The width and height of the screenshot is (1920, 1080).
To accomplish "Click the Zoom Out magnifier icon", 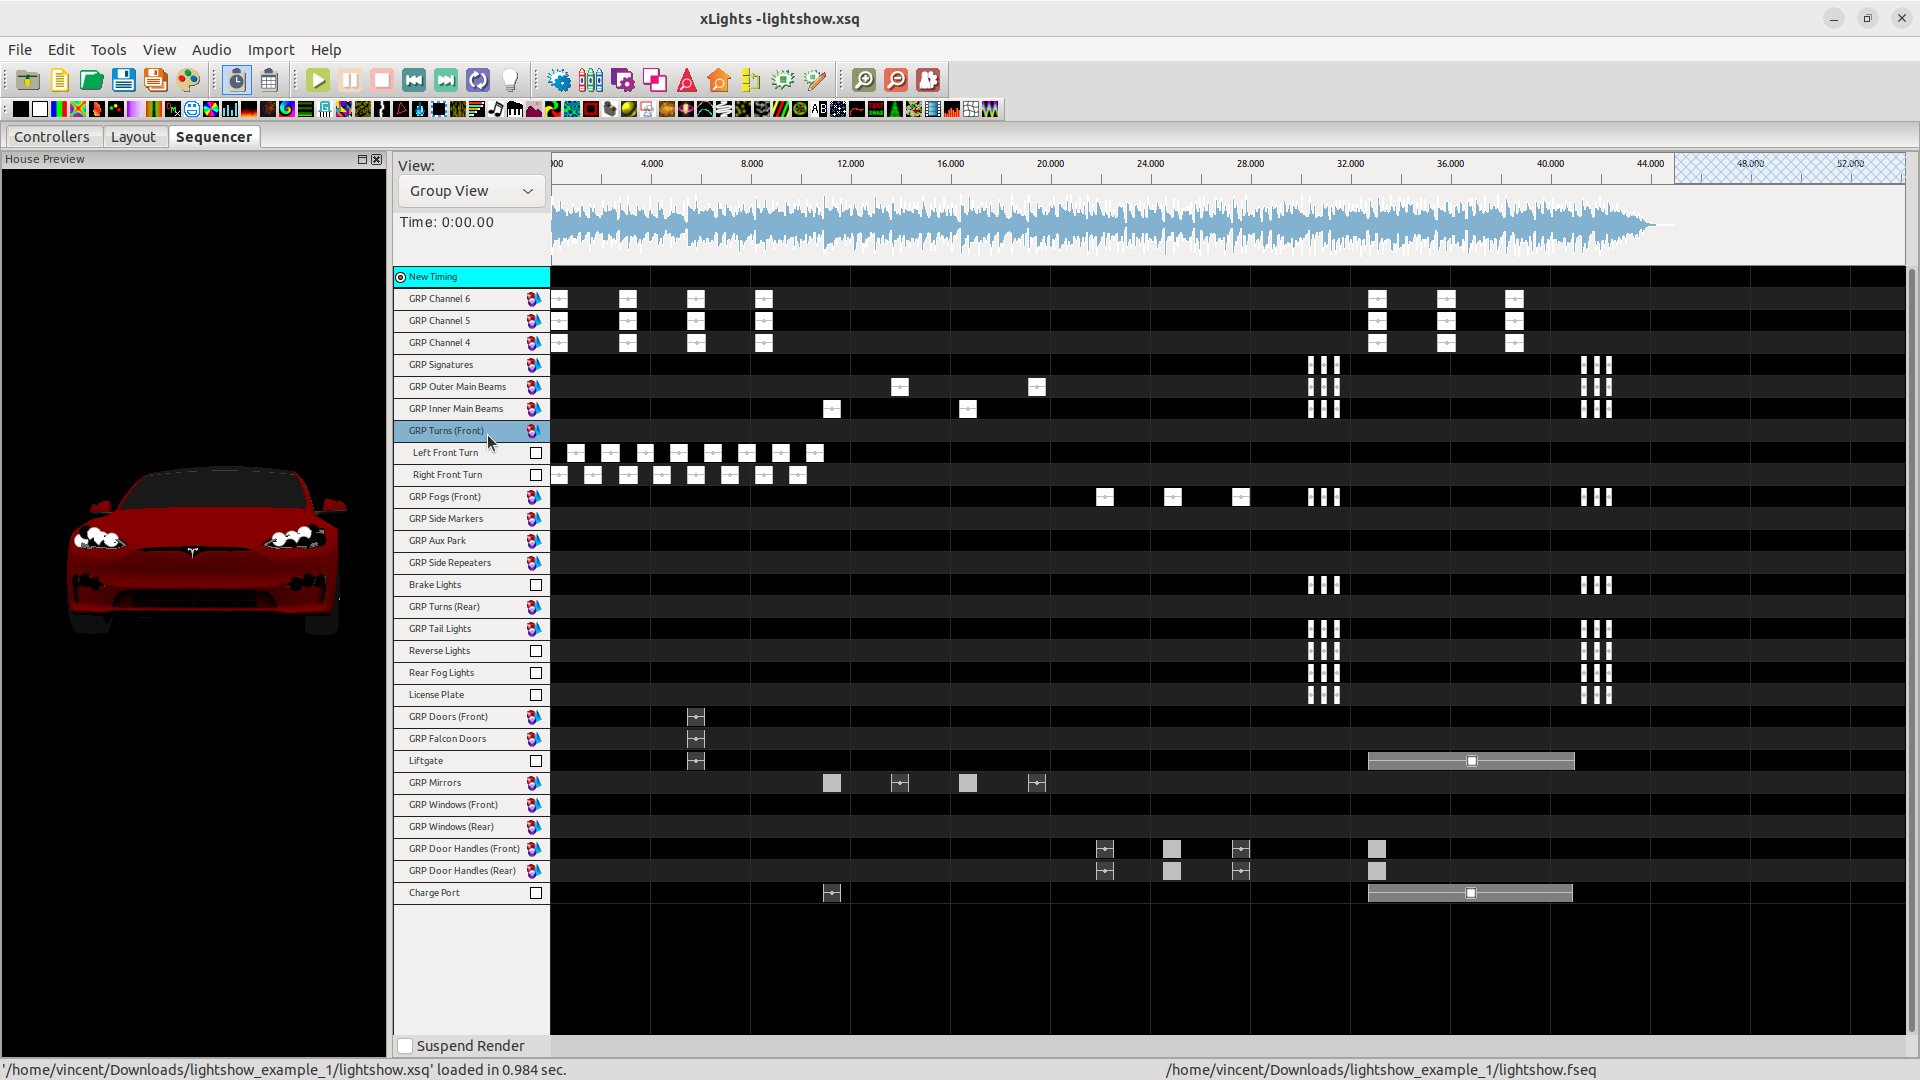I will pyautogui.click(x=896, y=80).
